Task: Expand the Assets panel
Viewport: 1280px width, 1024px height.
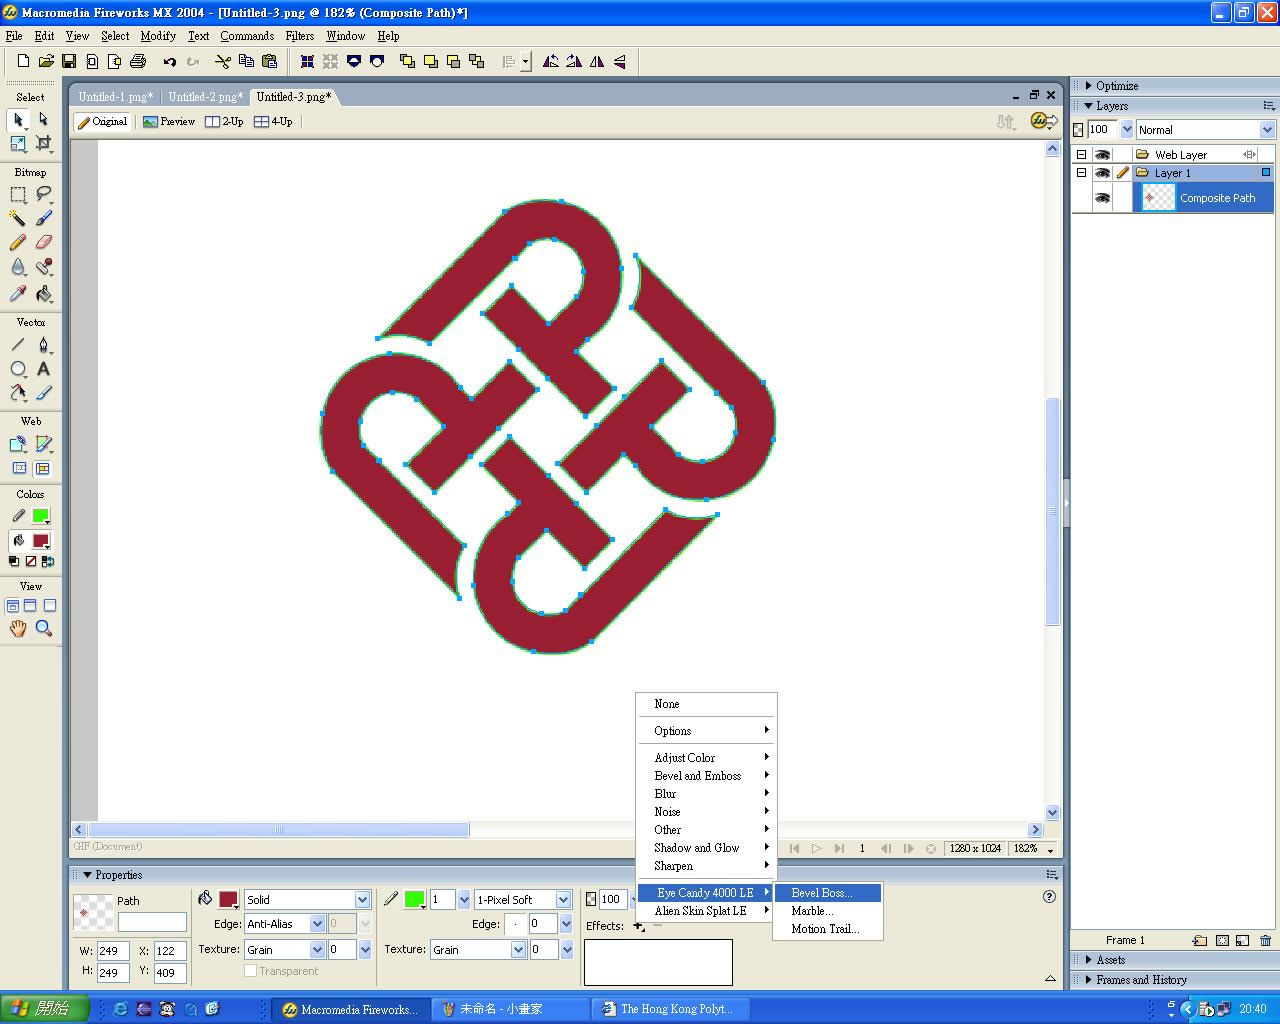Action: [1089, 960]
